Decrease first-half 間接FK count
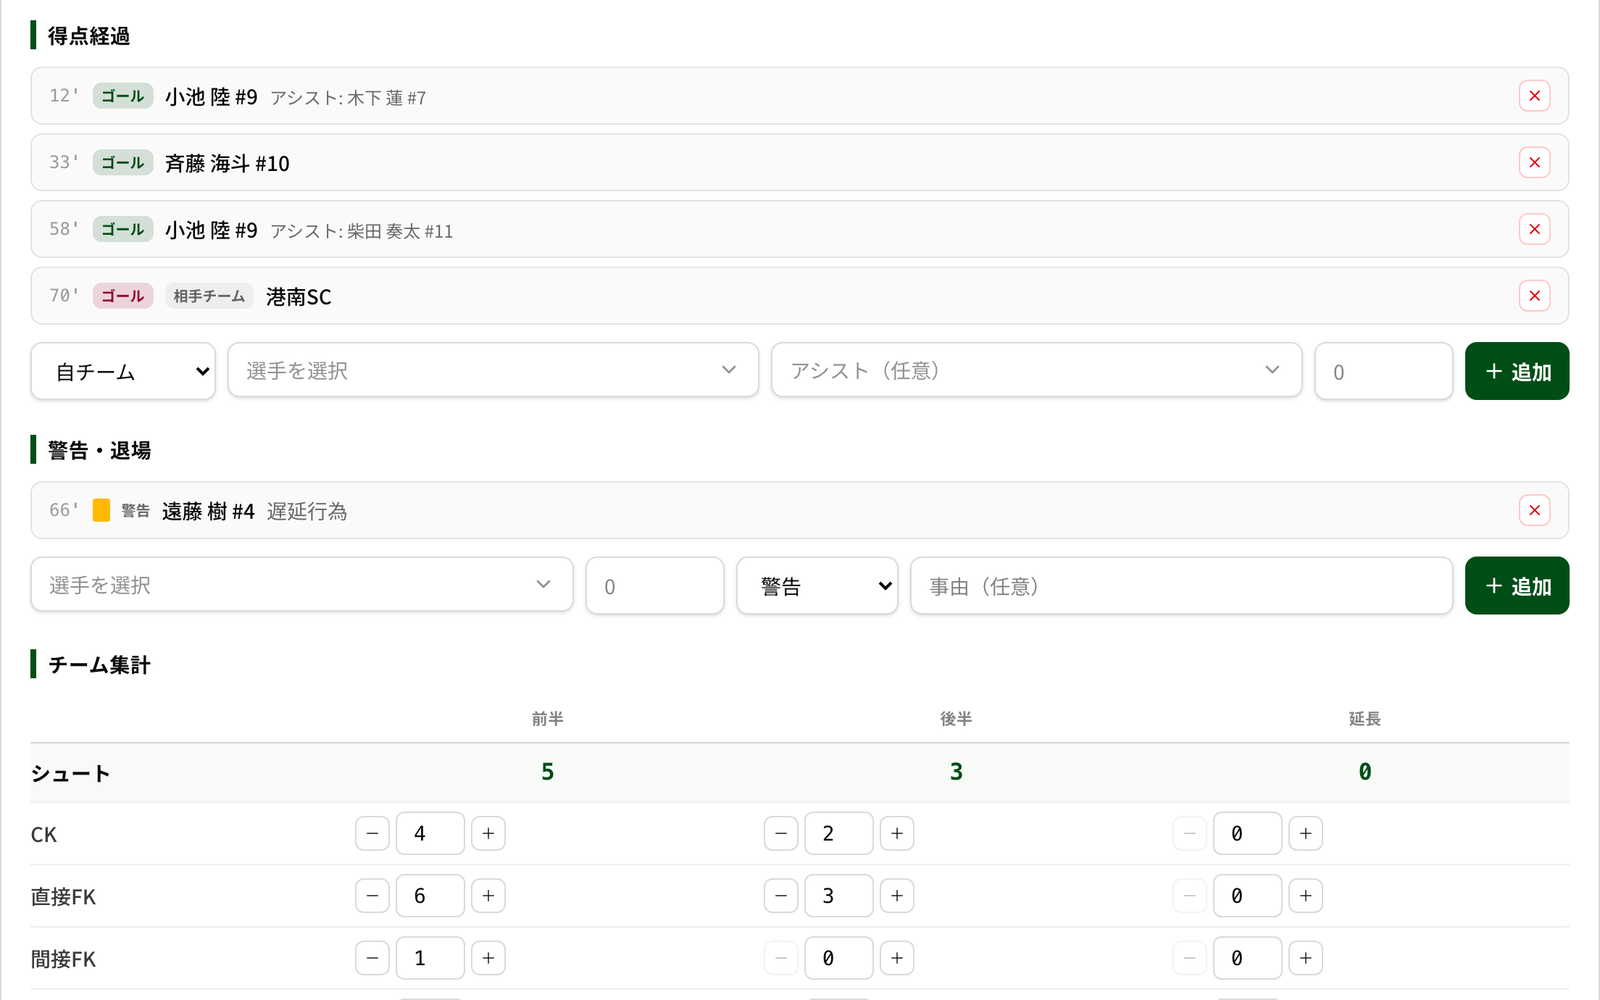 [372, 958]
